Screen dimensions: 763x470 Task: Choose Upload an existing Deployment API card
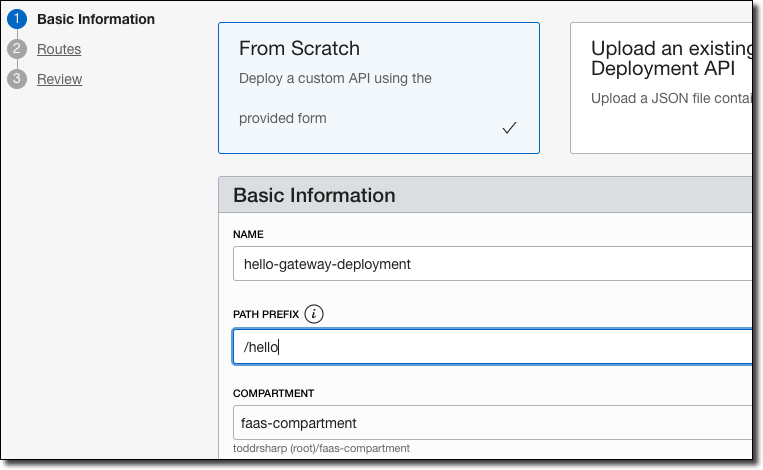click(x=665, y=88)
